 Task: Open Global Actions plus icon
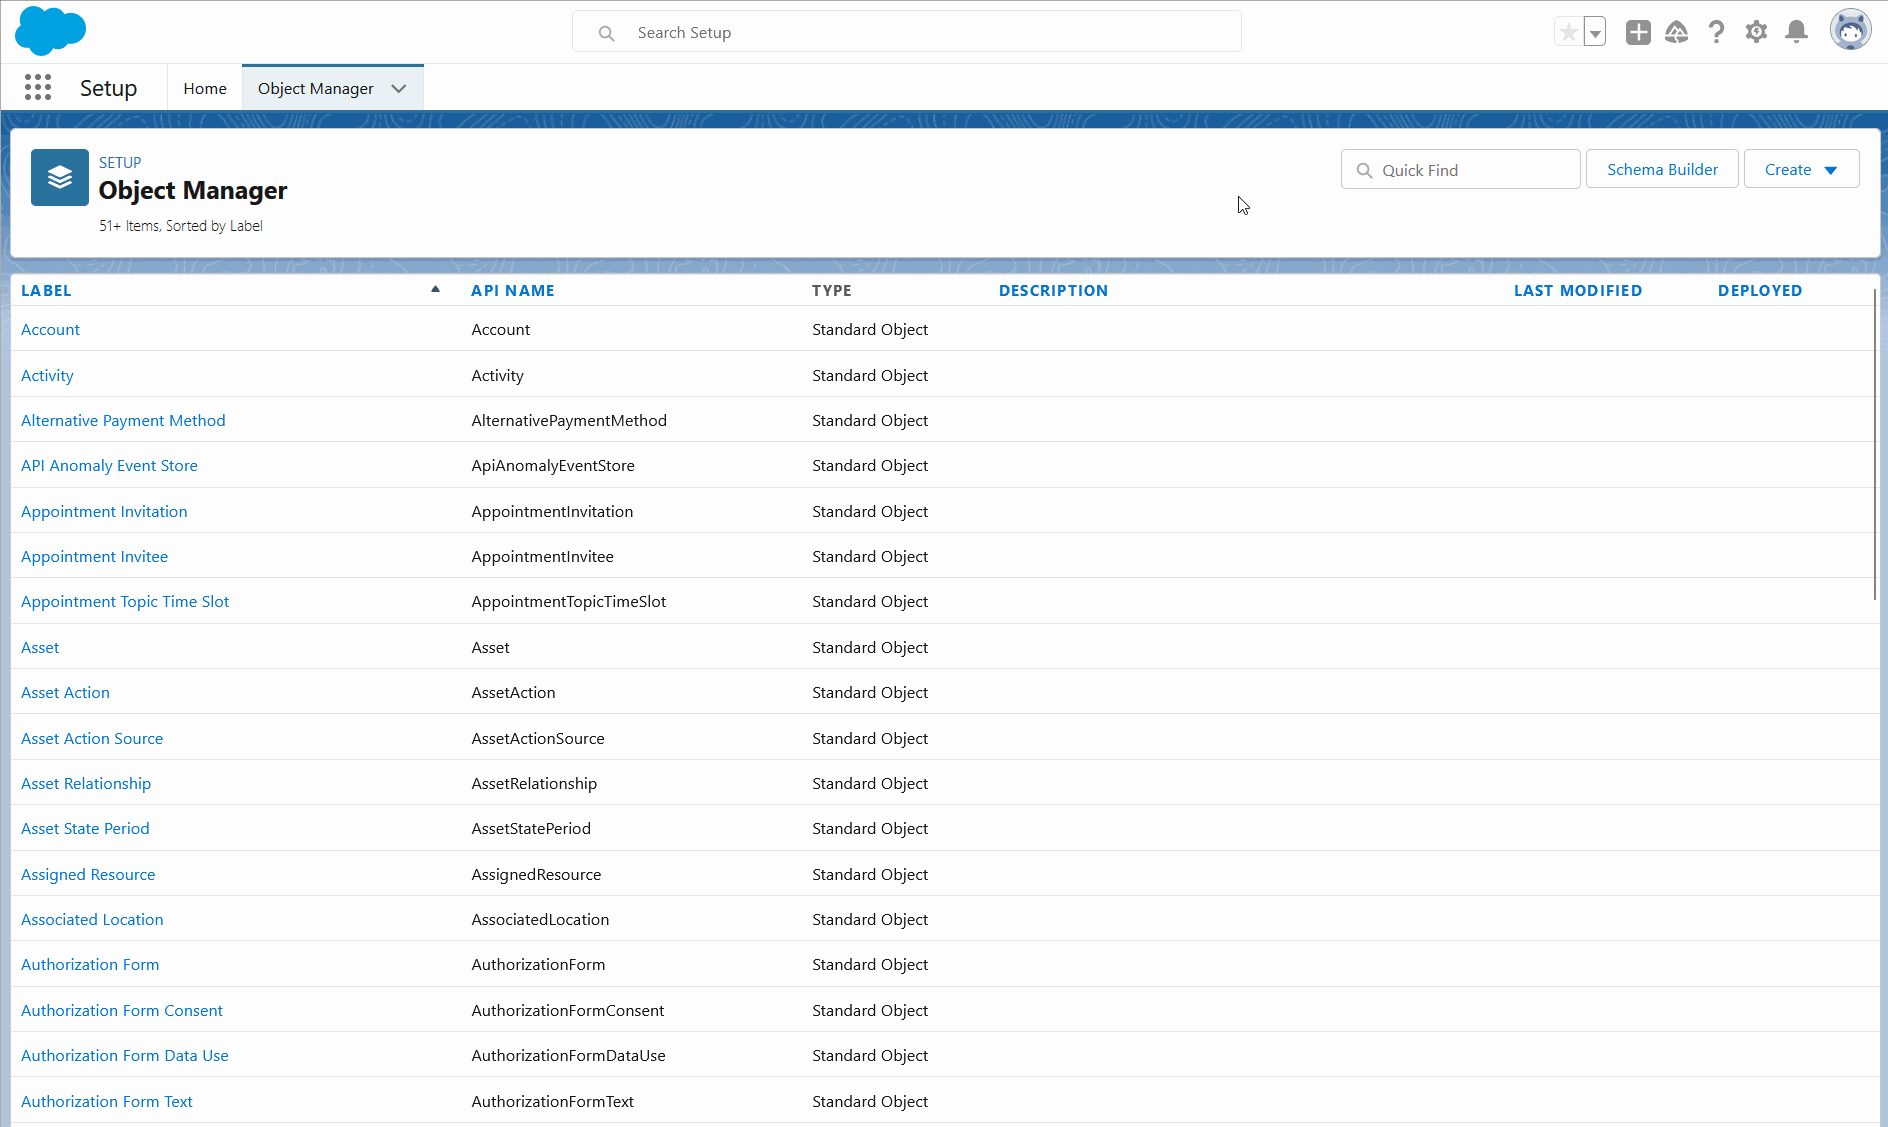(x=1638, y=32)
